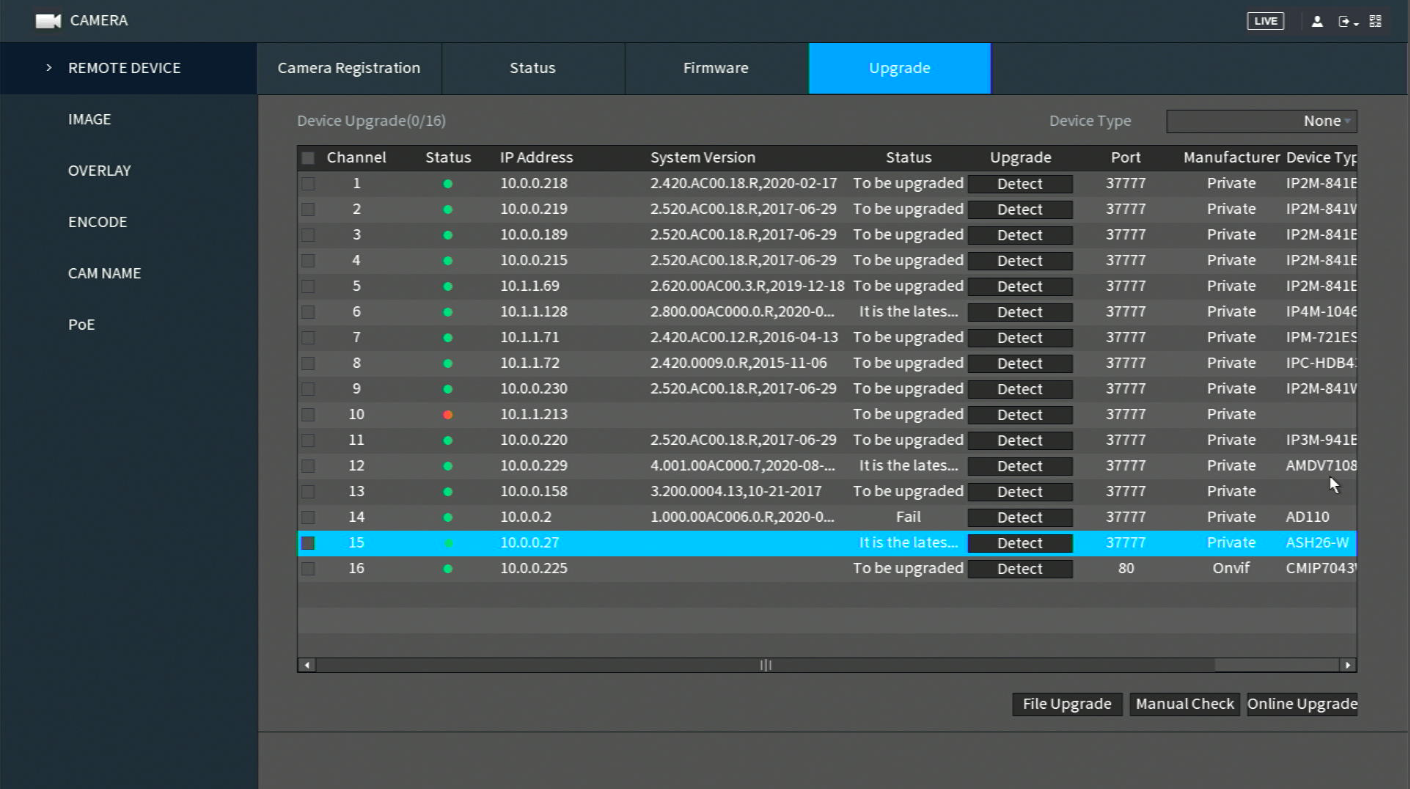Click the red status dot of channel 10
The height and width of the screenshot is (789, 1410).
448,415
